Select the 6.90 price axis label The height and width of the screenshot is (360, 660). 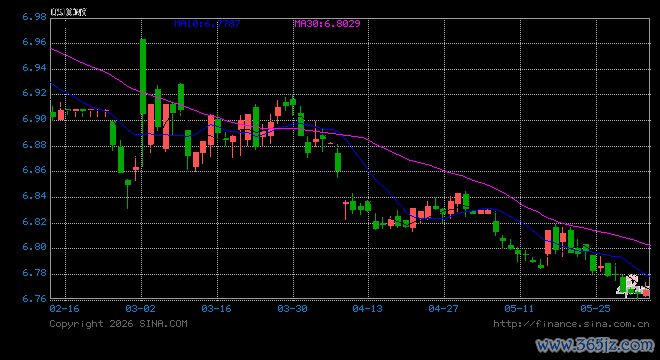35,119
